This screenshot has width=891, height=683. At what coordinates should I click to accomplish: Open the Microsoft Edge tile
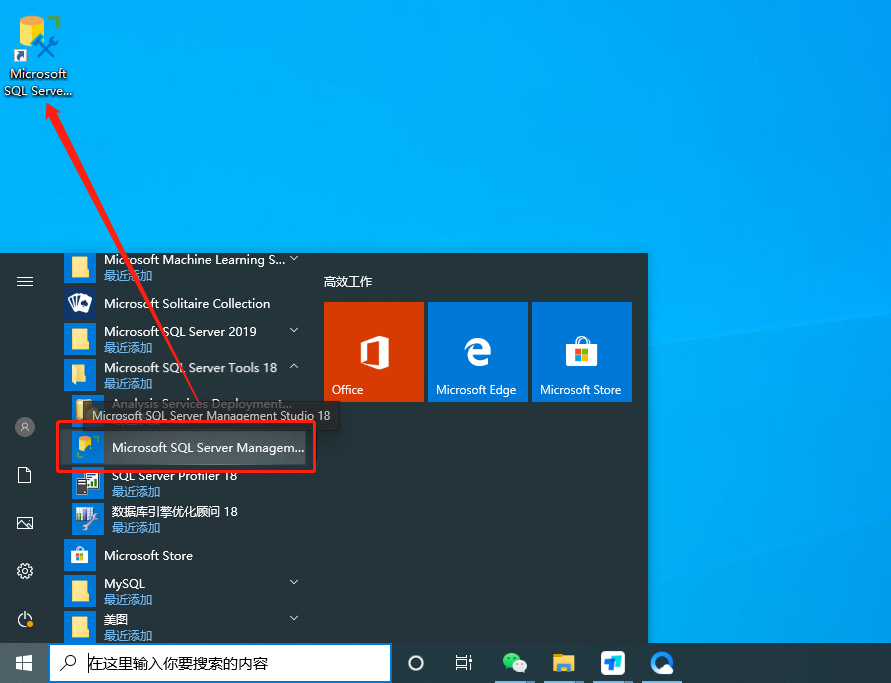click(477, 352)
